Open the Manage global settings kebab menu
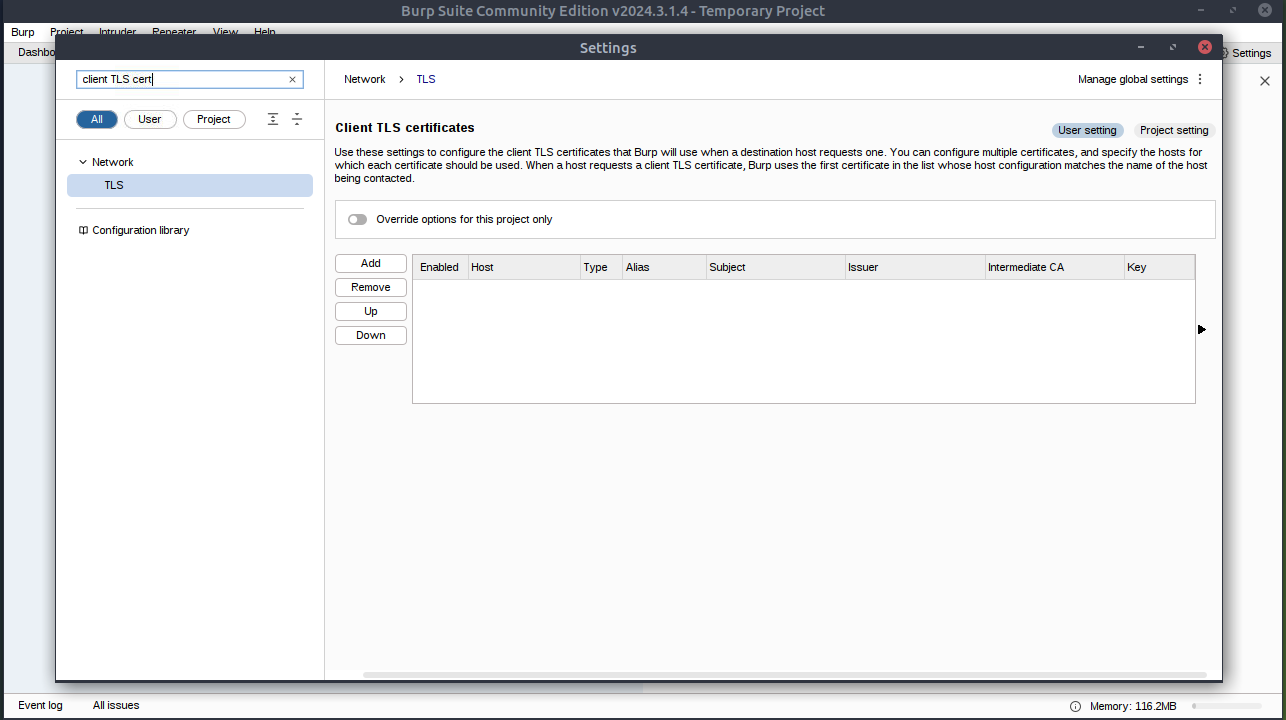 coord(1200,79)
